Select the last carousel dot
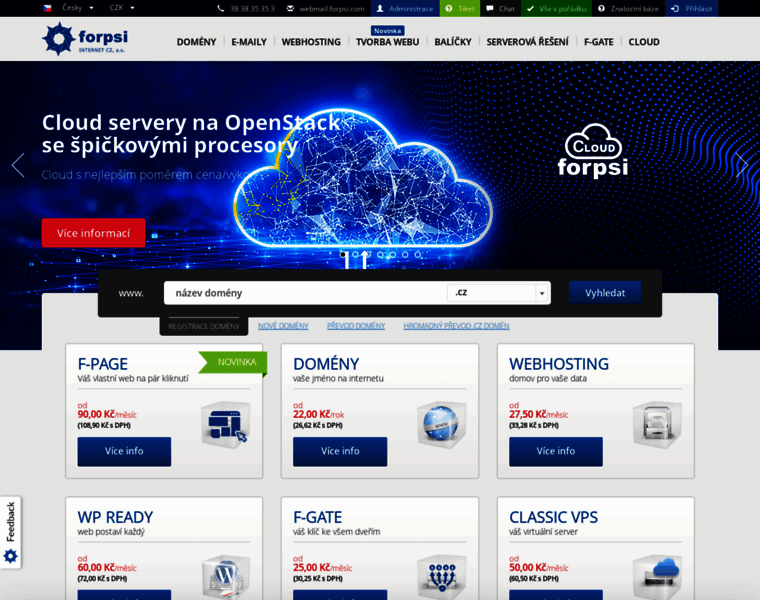This screenshot has width=760, height=600. (418, 254)
